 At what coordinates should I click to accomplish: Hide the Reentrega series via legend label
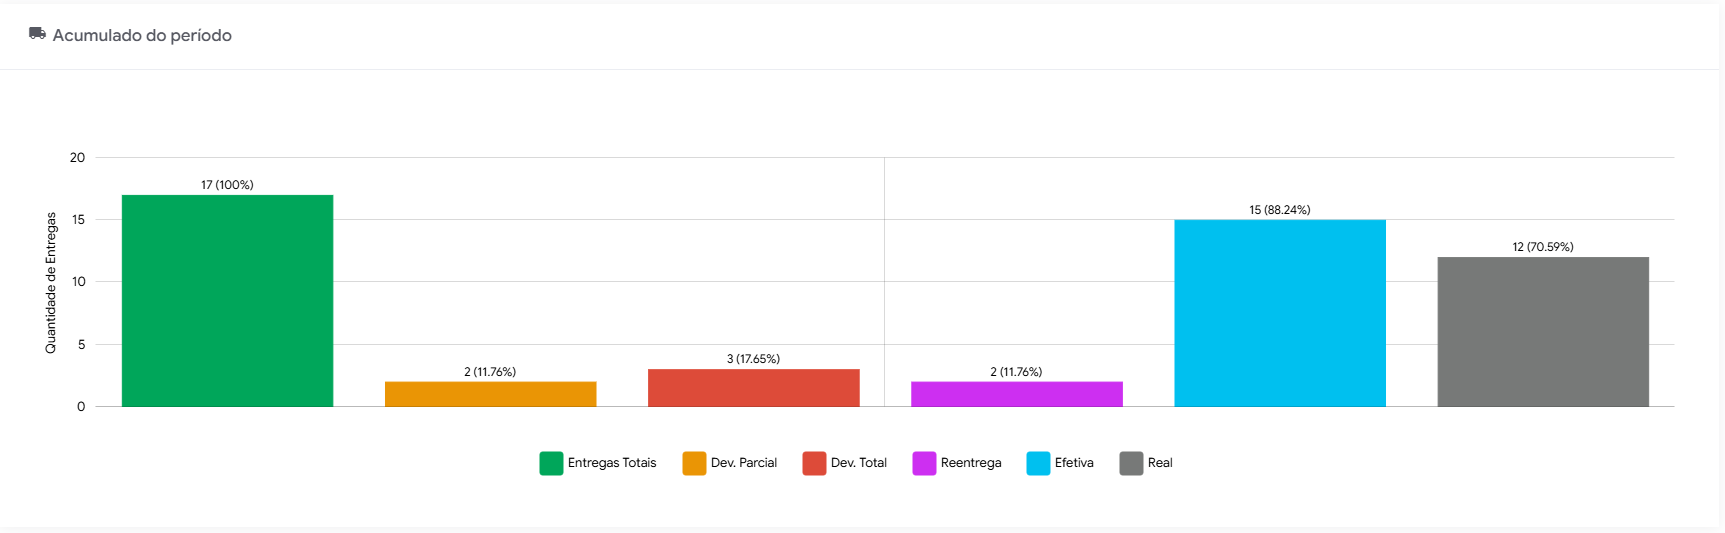tap(971, 463)
